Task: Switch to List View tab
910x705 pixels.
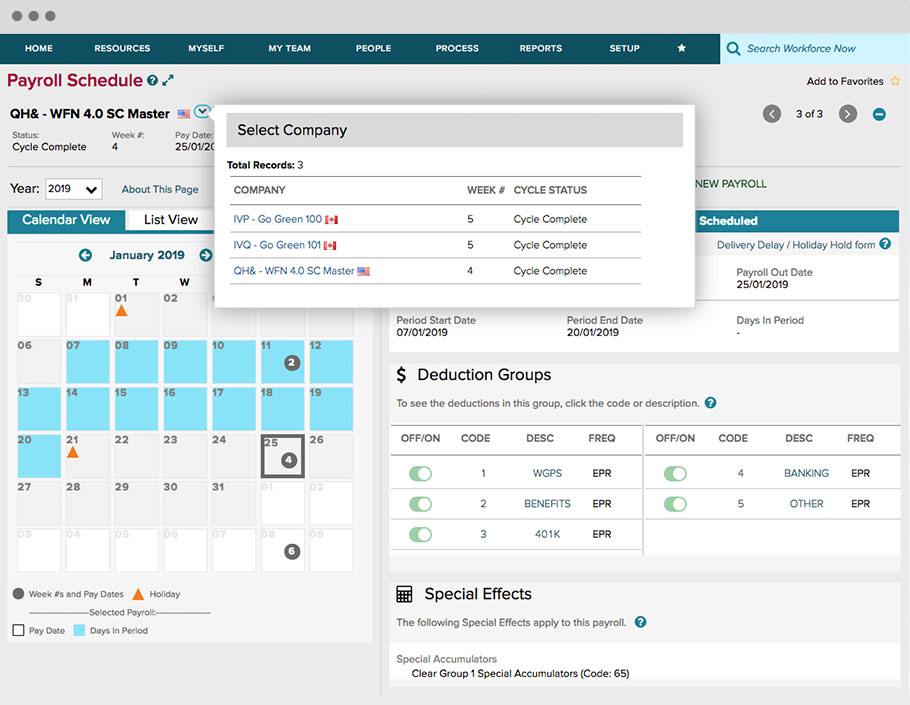Action: [171, 220]
